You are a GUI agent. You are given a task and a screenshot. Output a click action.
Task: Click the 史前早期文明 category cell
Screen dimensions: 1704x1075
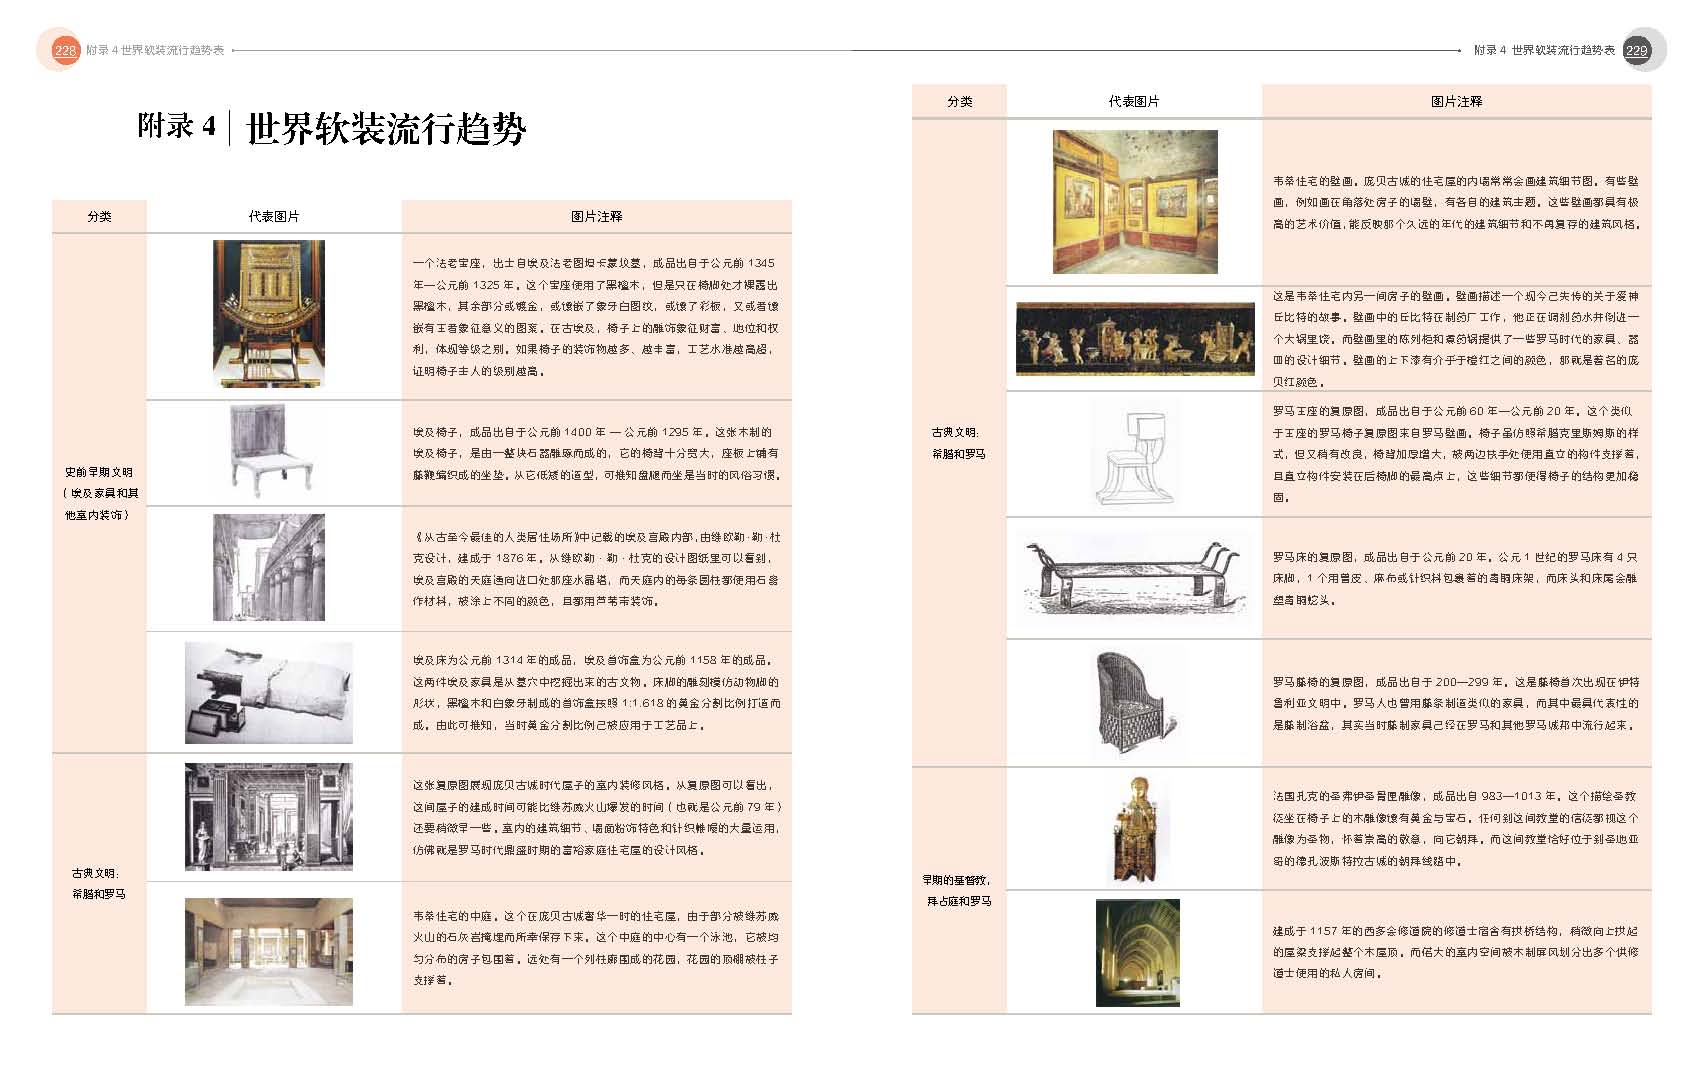[99, 493]
